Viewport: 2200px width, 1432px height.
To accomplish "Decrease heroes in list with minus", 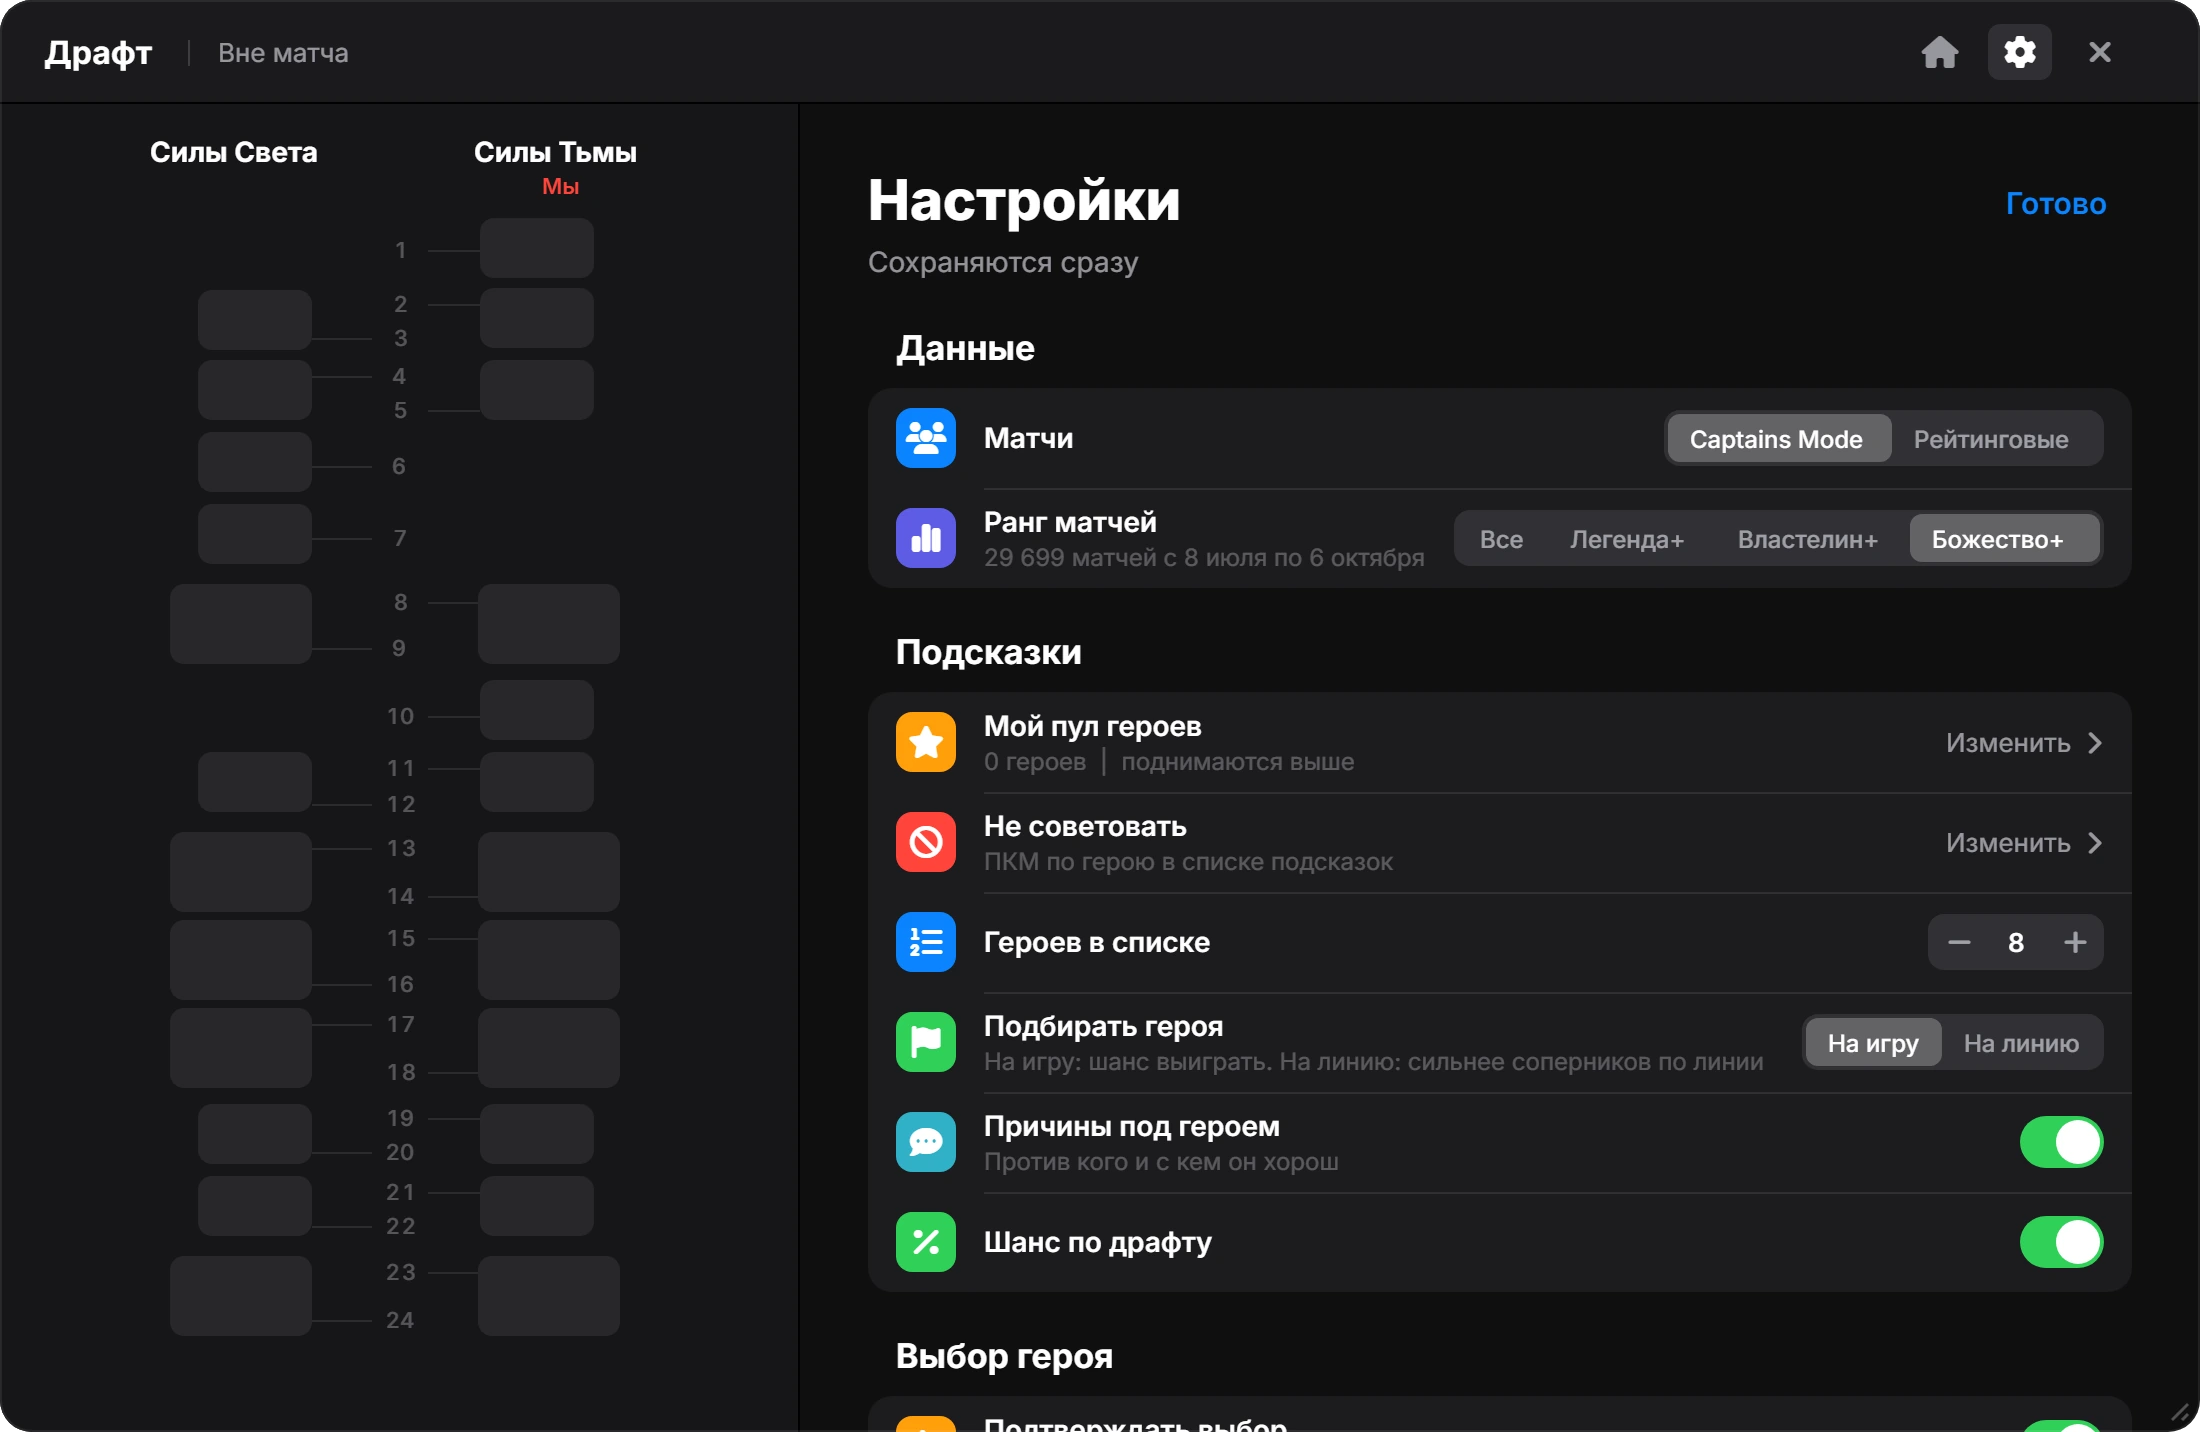I will [1959, 942].
